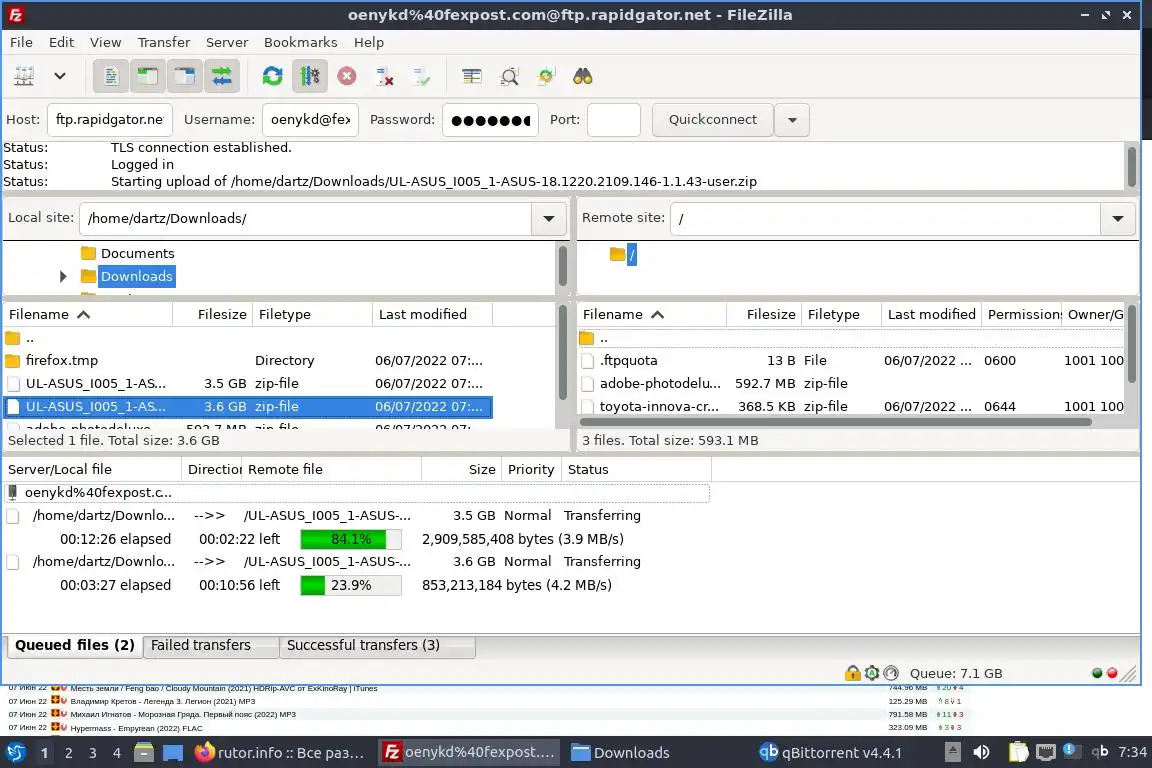Screen dimensions: 1152x768
Task: Click the taskbar volume speaker icon
Action: pyautogui.click(x=982, y=753)
